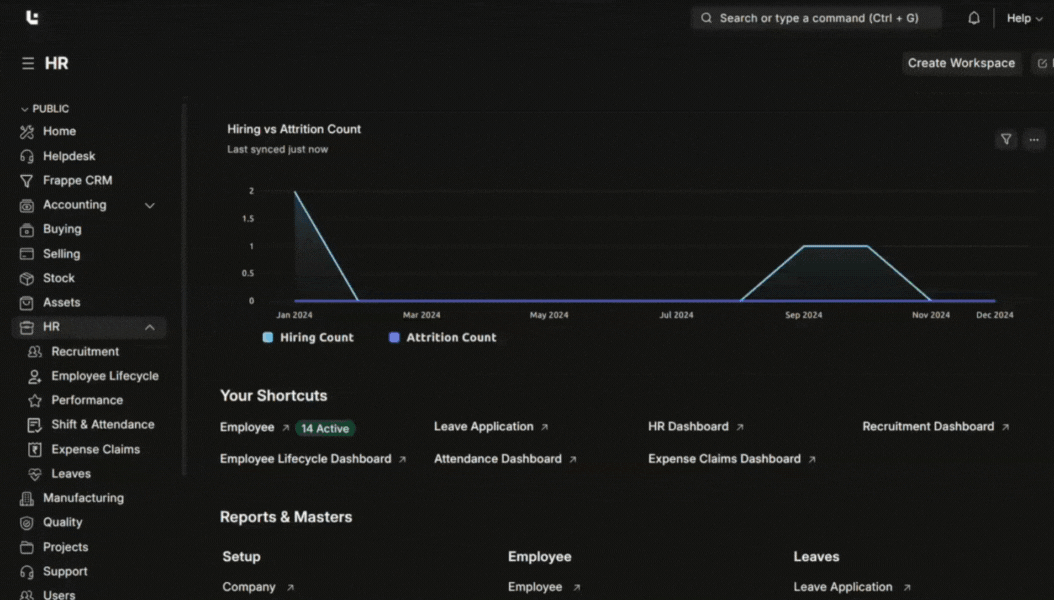Select Shift & Attendance sidebar item
The image size is (1054, 600).
pyautogui.click(x=102, y=425)
